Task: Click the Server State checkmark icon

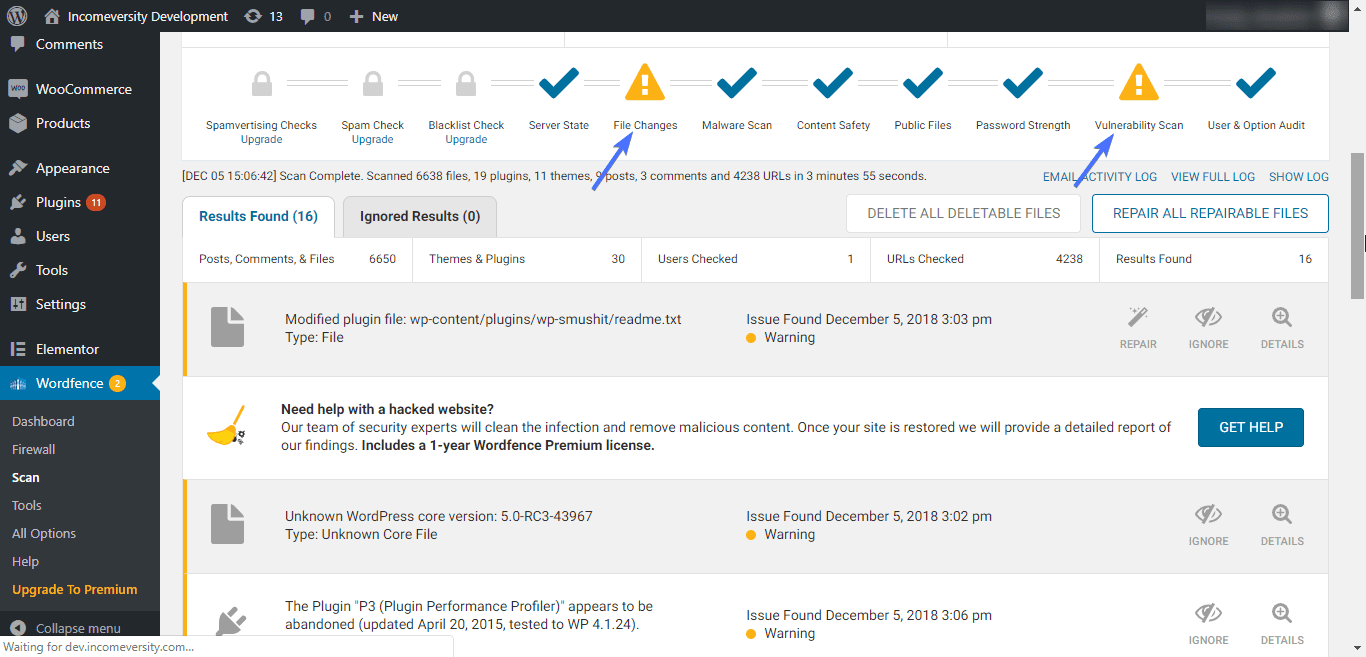Action: point(559,82)
